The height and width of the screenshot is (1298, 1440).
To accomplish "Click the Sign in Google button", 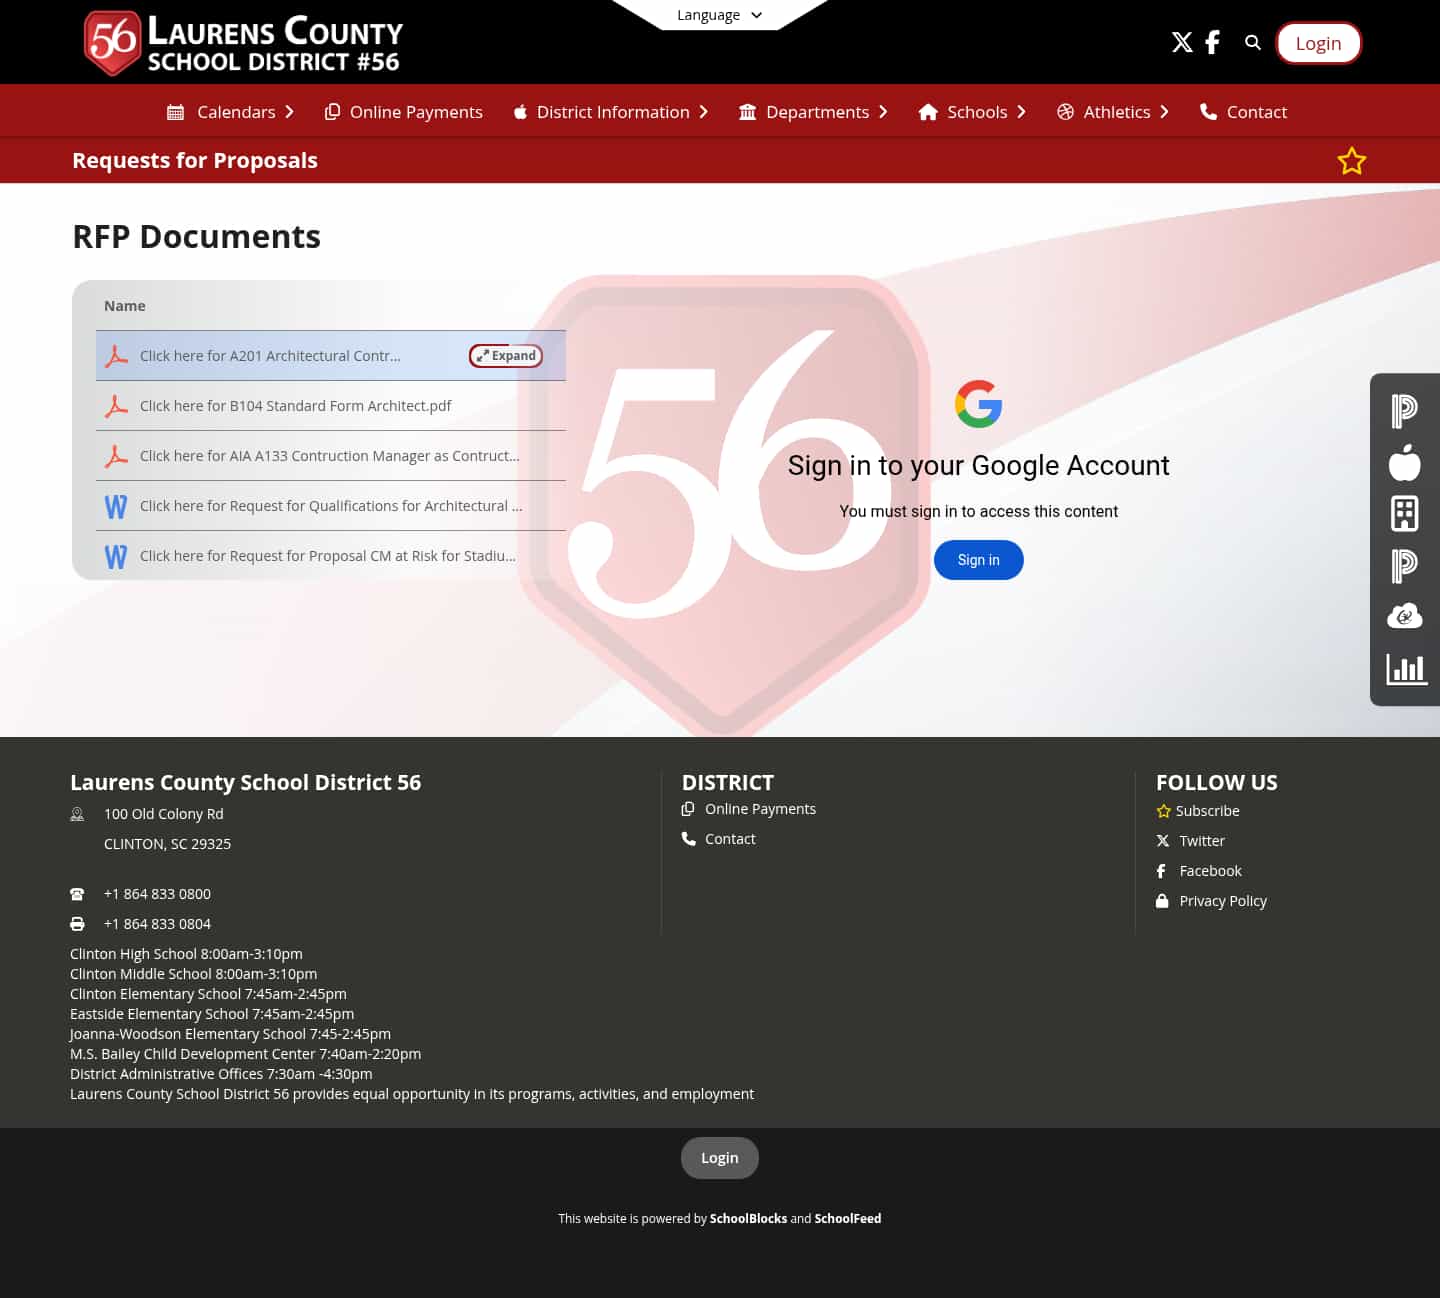I will (x=978, y=560).
